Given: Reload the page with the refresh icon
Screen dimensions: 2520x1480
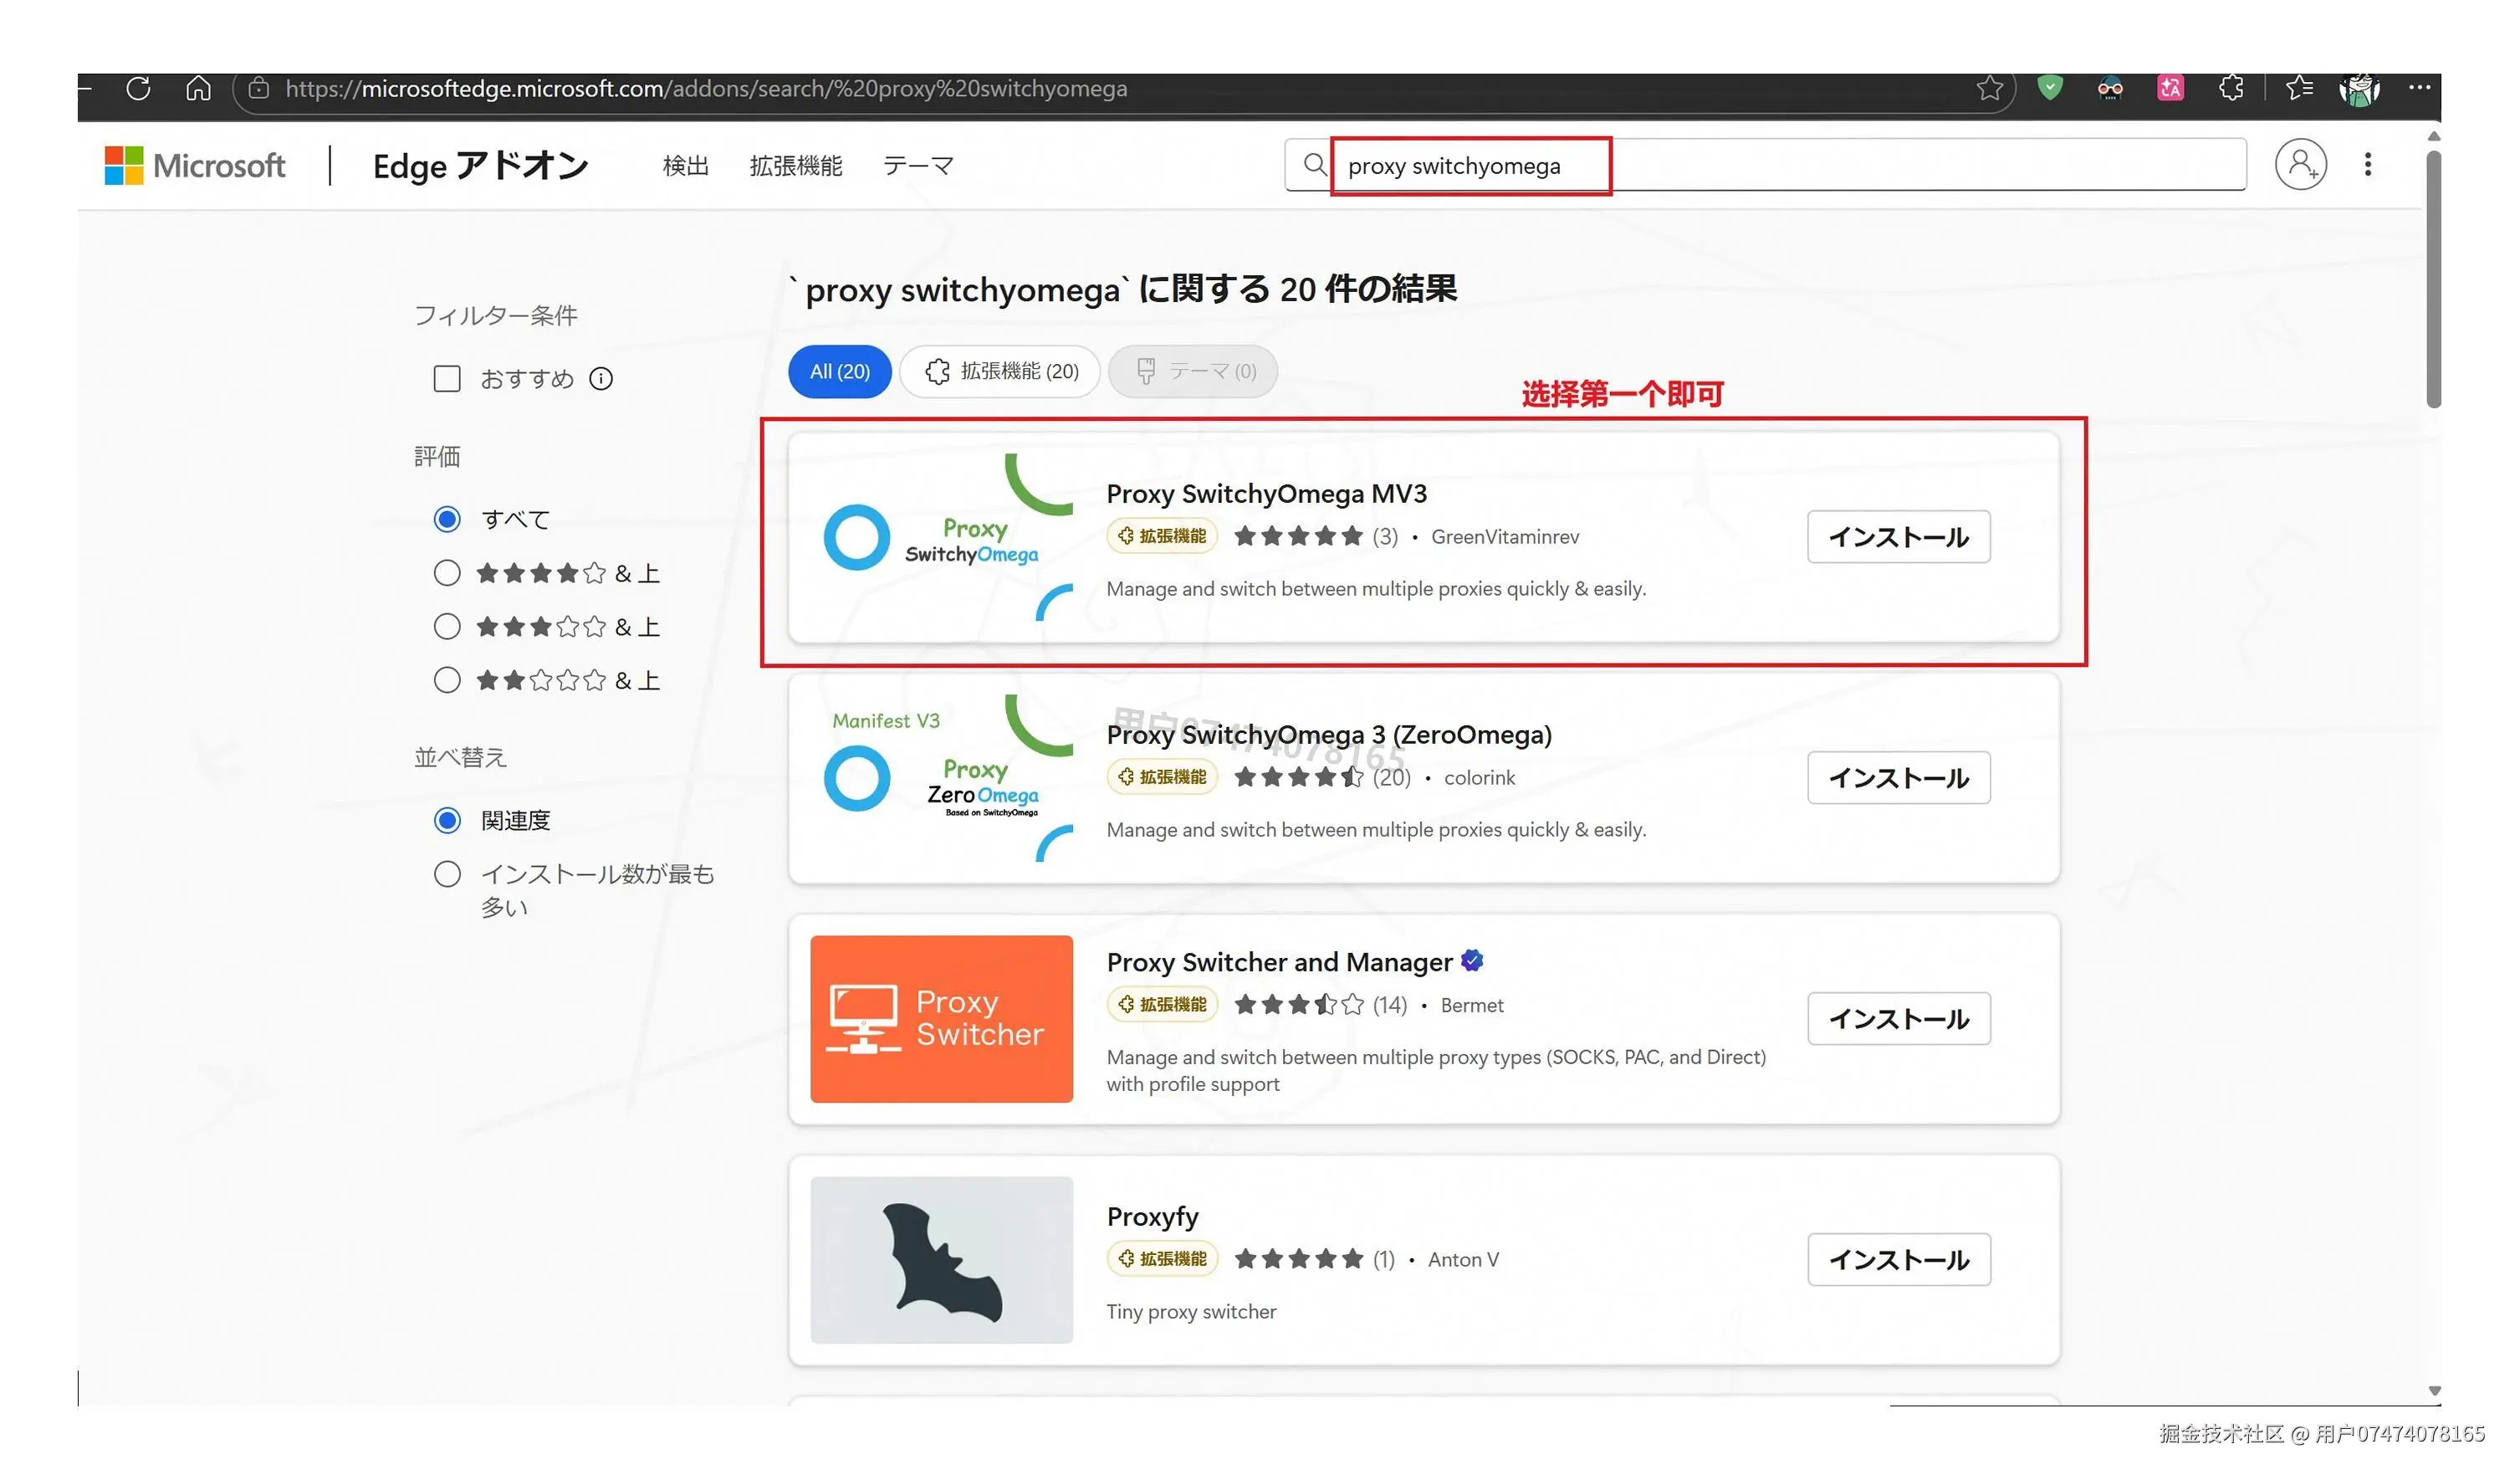Looking at the screenshot, I should coord(138,88).
